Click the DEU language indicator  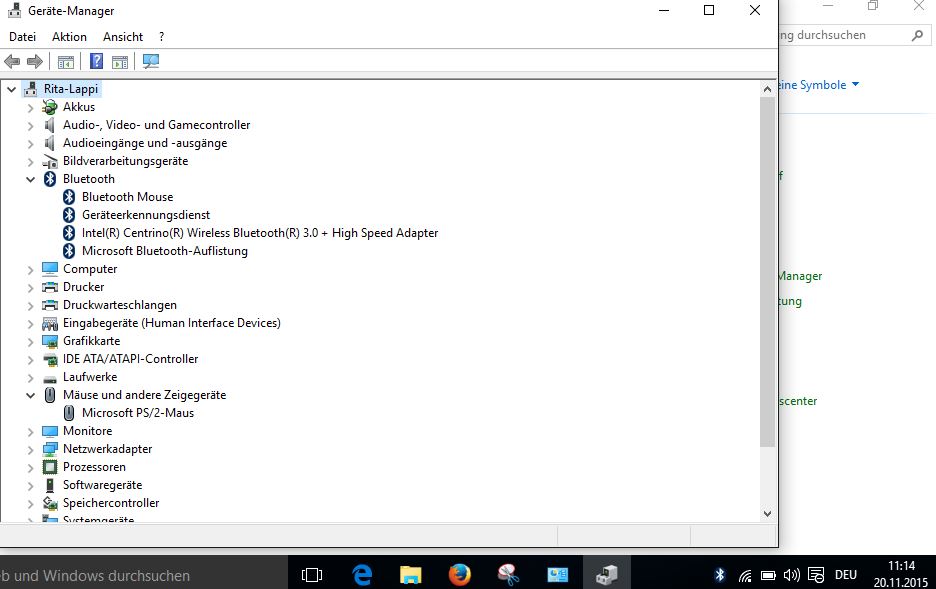coord(846,575)
